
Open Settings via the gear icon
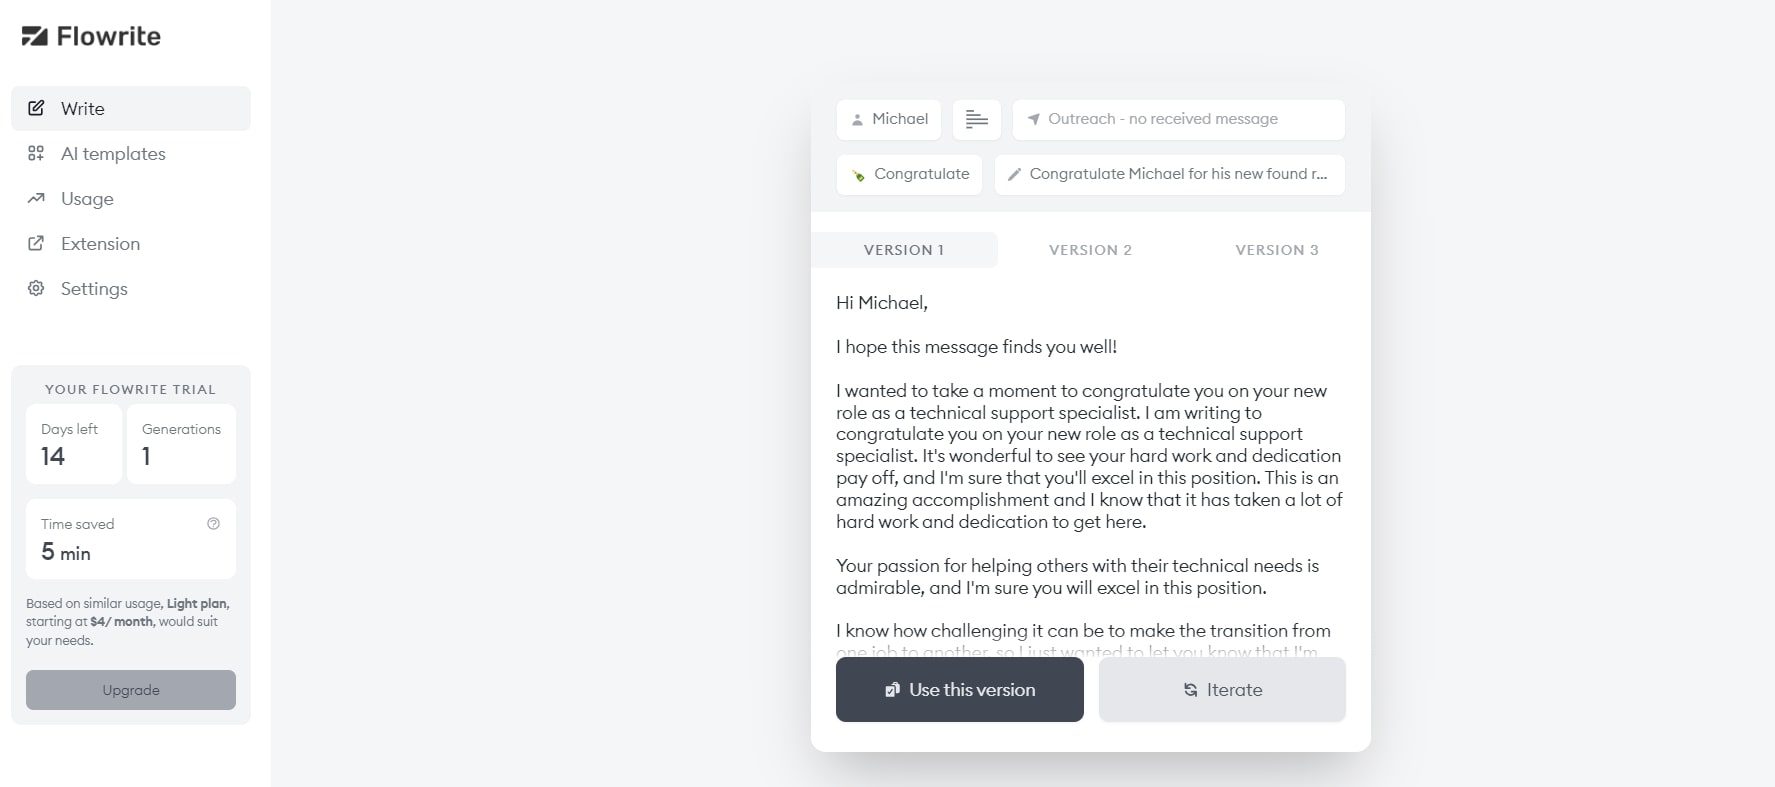click(36, 288)
